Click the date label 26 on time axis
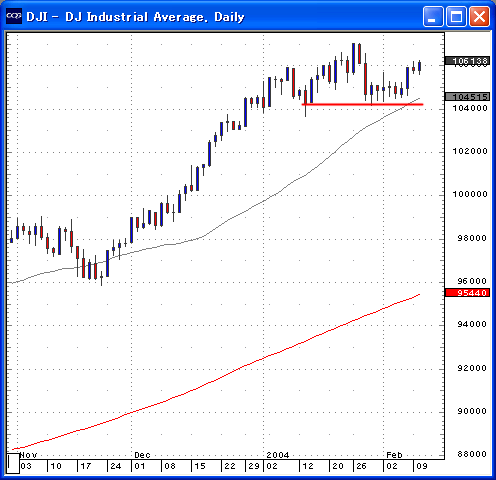This screenshot has width=496, height=480. (x=361, y=466)
